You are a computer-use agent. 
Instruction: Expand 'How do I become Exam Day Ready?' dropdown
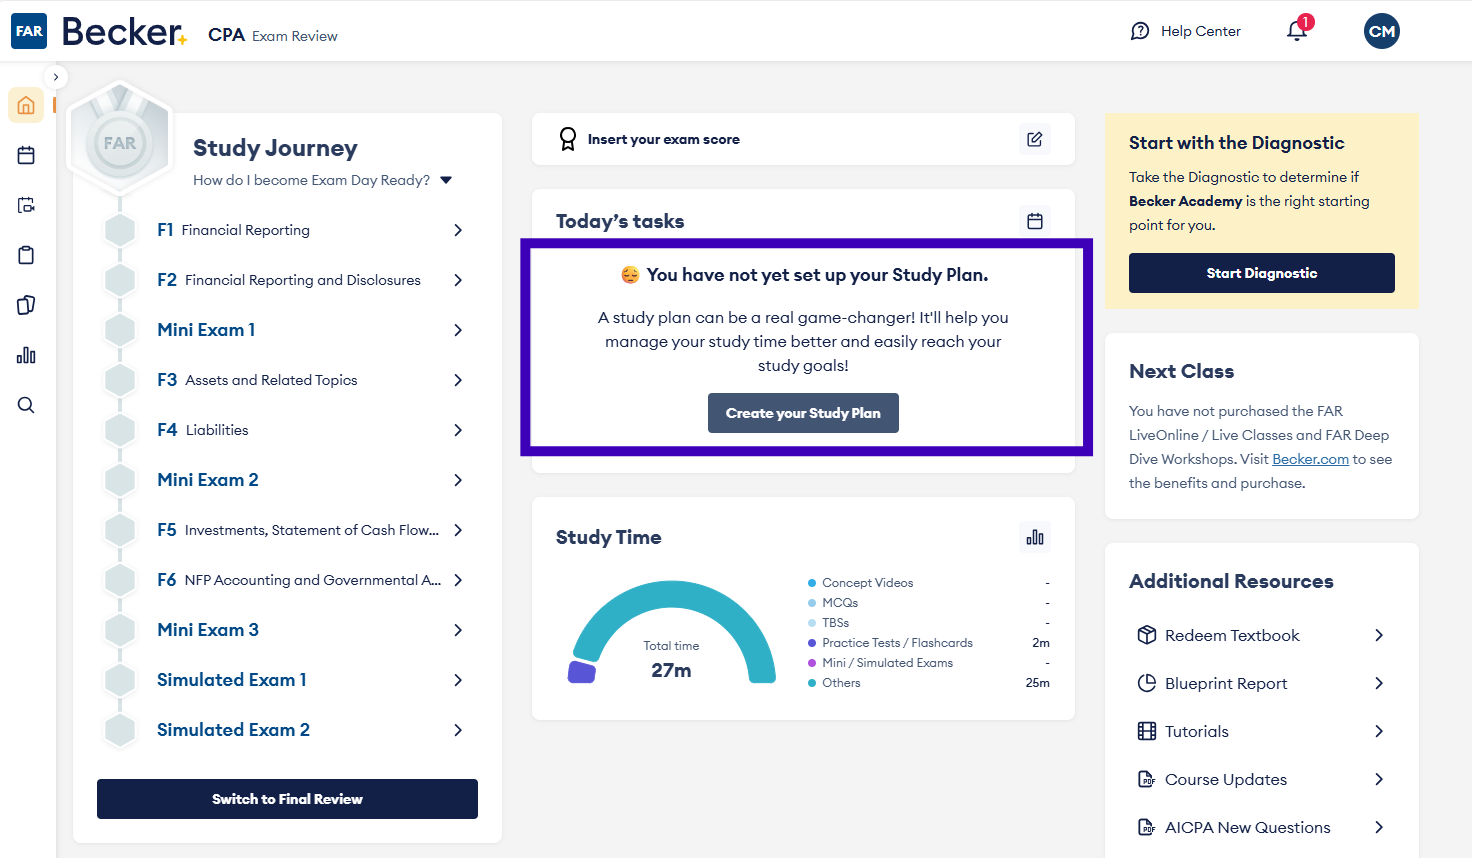point(446,180)
